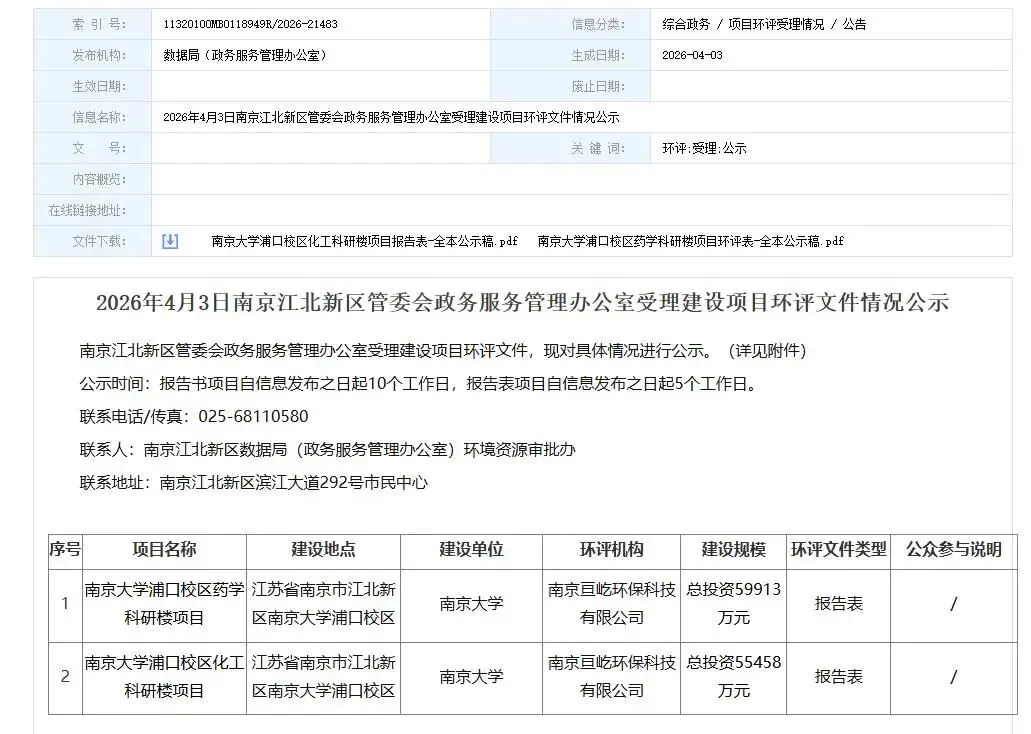The width and height of the screenshot is (1031, 734).
Task: Click the 联系地址 滨江大道292号 line
Action: pyautogui.click(x=253, y=482)
